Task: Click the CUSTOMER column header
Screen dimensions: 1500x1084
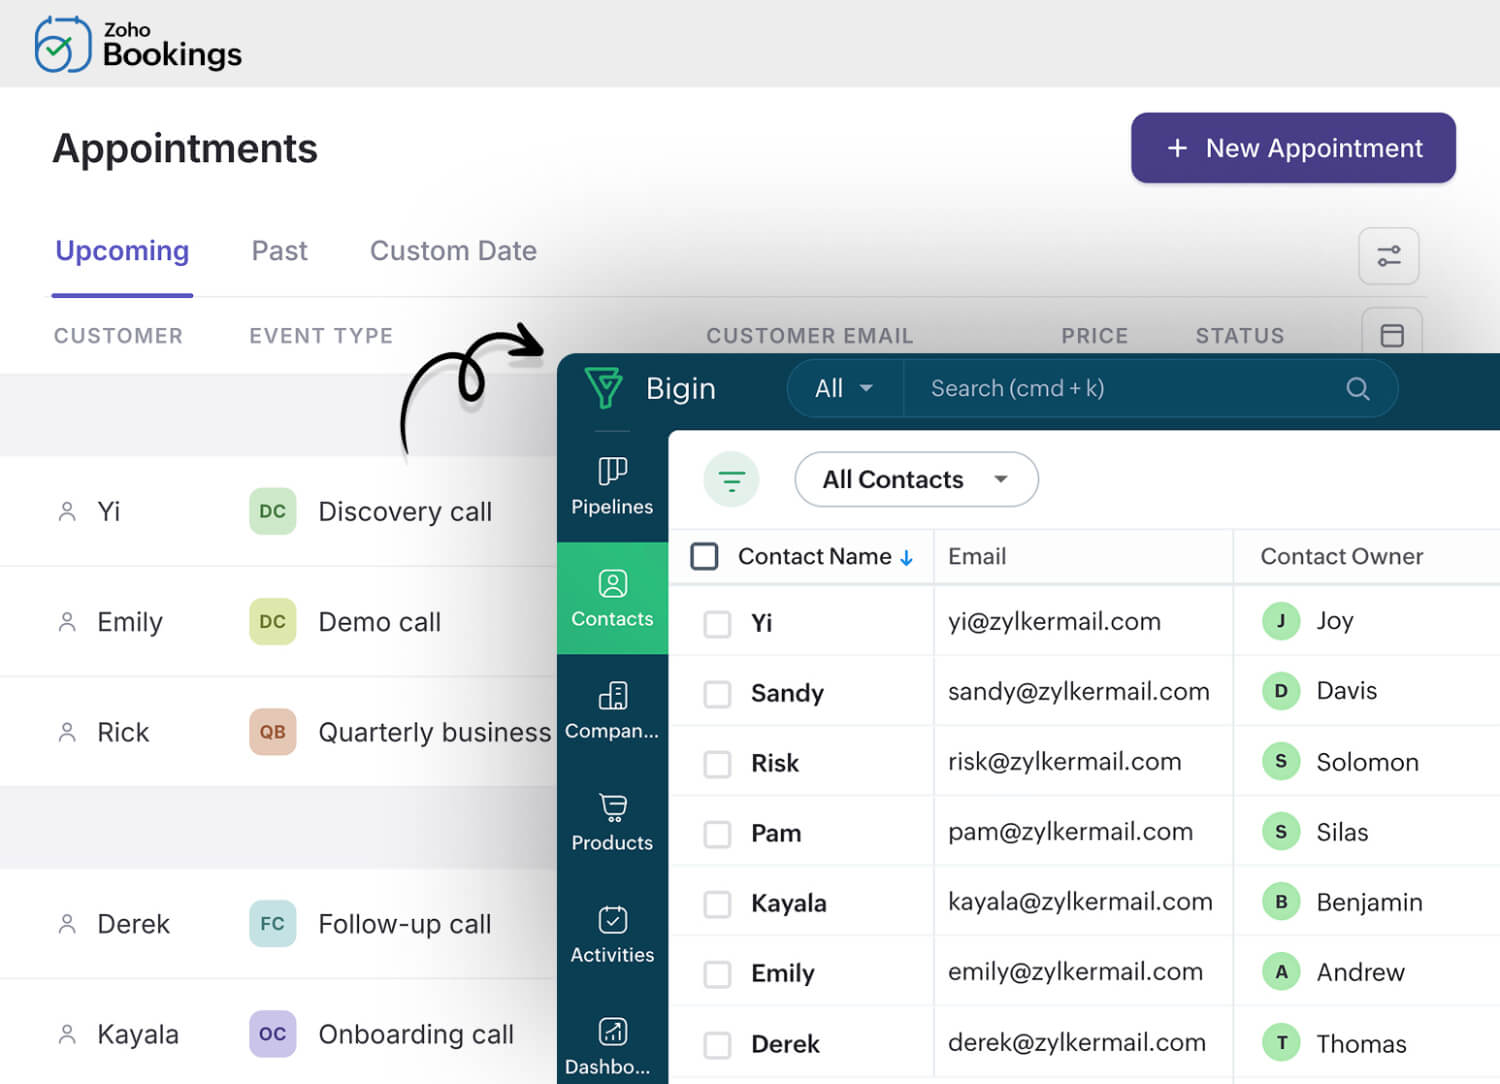Action: pos(118,336)
